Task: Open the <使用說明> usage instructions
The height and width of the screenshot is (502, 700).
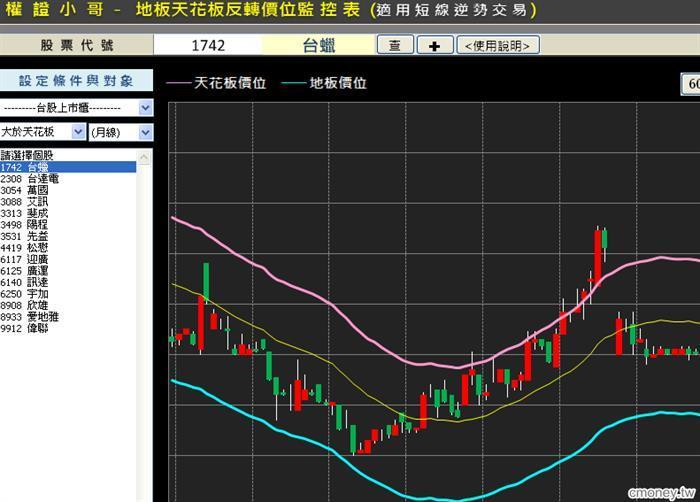Action: (x=498, y=45)
